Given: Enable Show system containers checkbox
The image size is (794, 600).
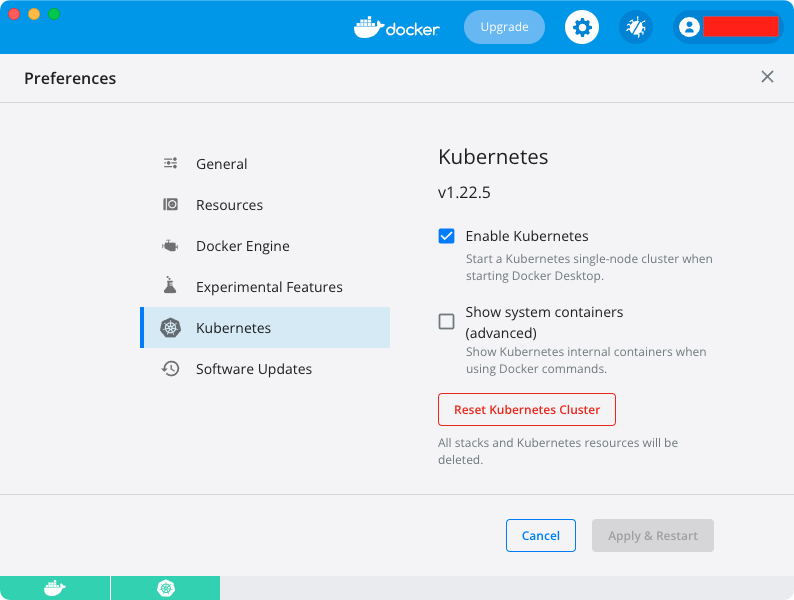Looking at the screenshot, I should (x=447, y=321).
